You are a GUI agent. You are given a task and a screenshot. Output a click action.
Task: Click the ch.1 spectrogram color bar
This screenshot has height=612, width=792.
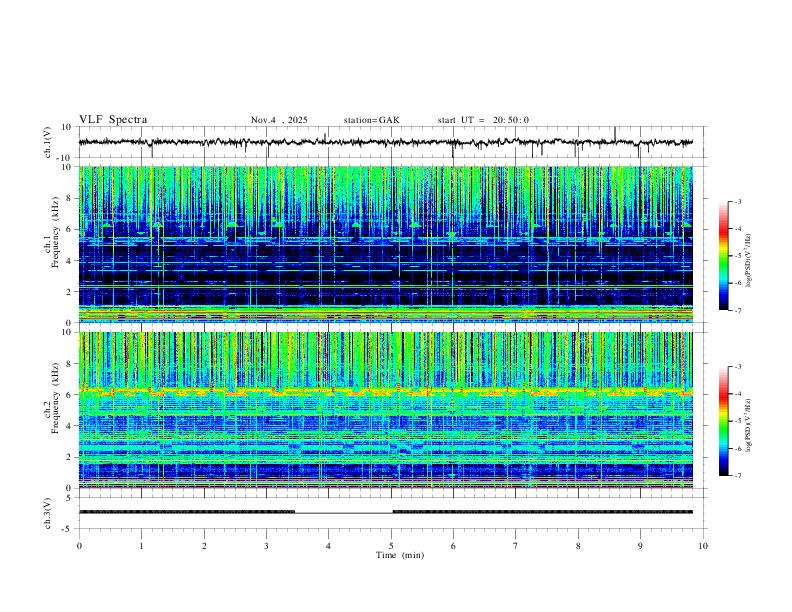[723, 256]
